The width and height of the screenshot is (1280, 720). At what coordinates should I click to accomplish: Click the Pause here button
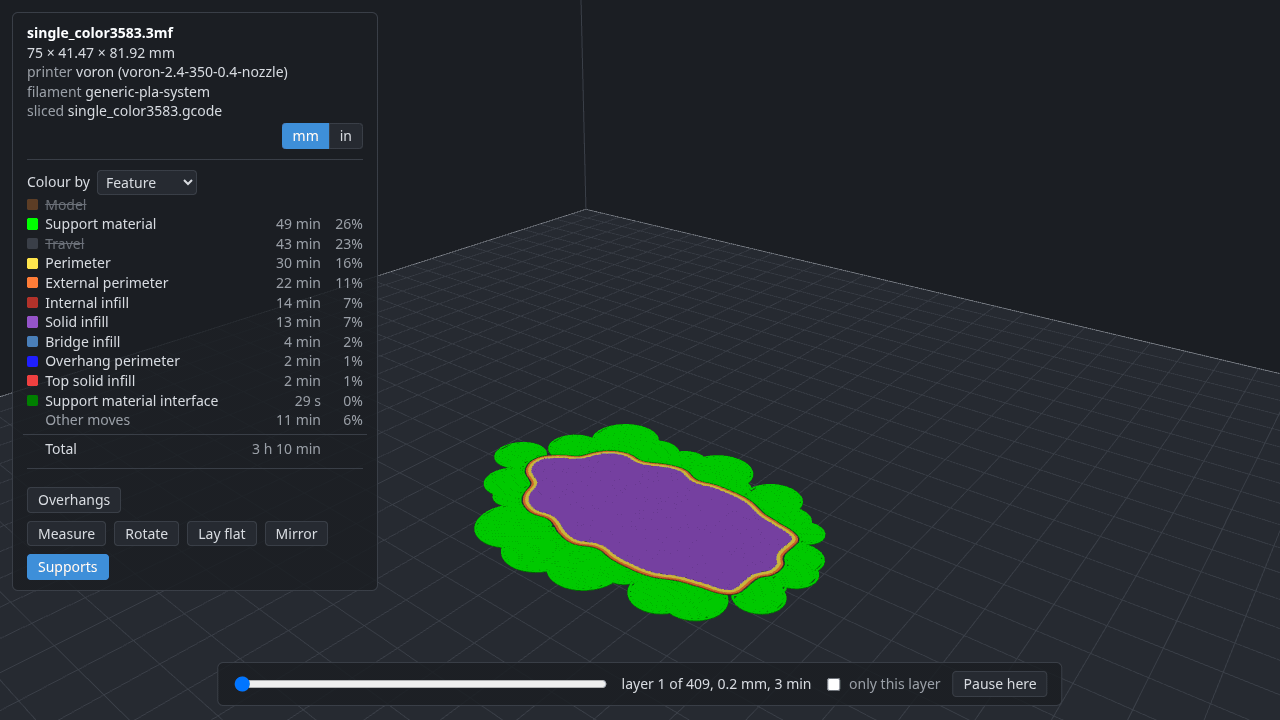[1000, 684]
